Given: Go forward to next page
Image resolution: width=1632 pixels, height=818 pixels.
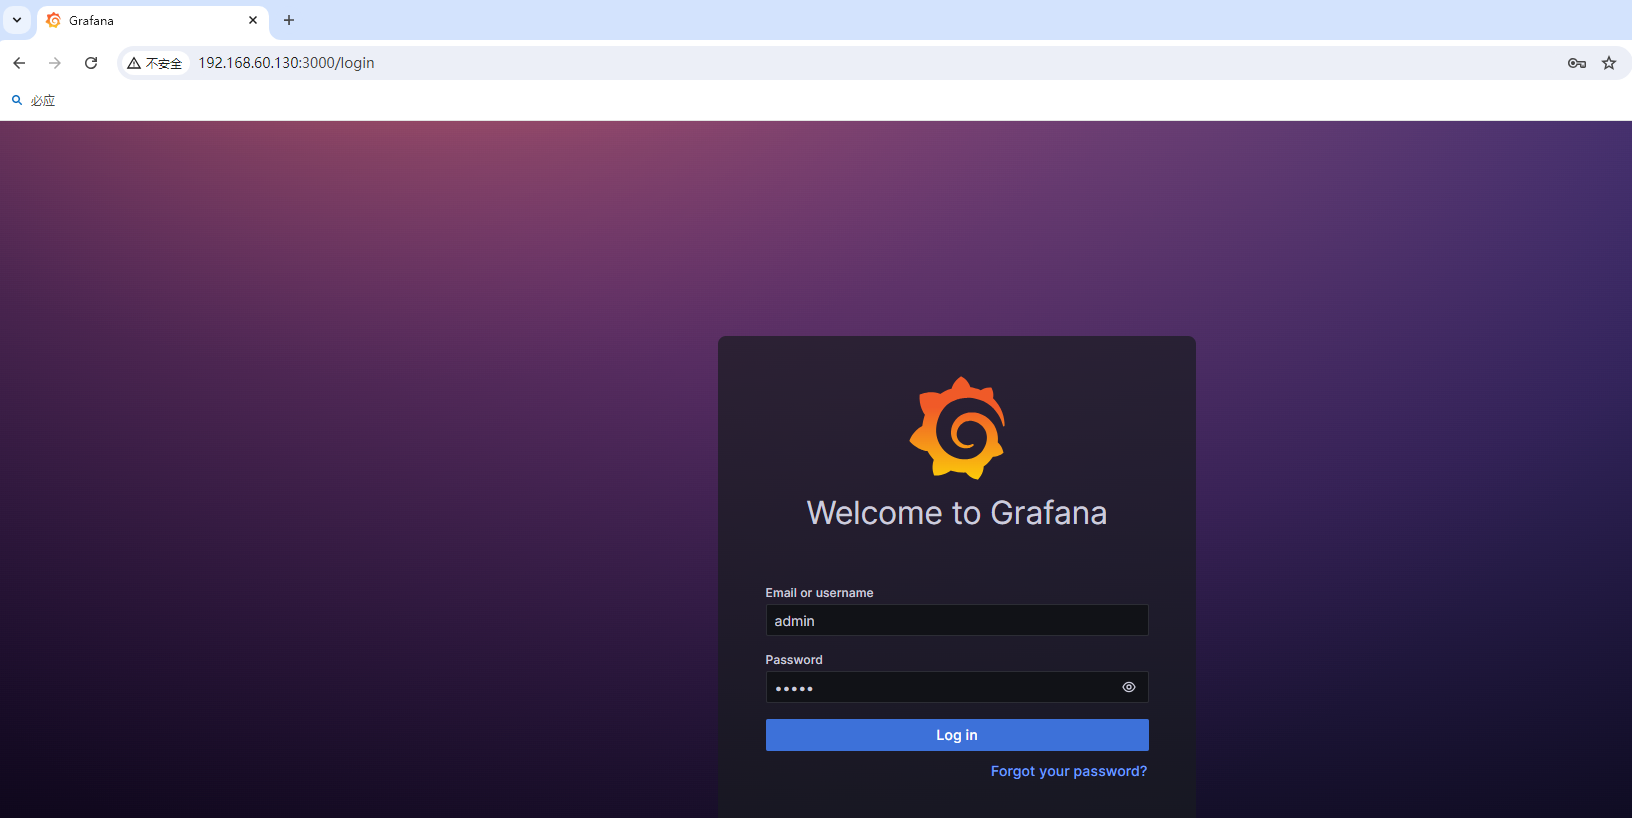Looking at the screenshot, I should point(55,63).
